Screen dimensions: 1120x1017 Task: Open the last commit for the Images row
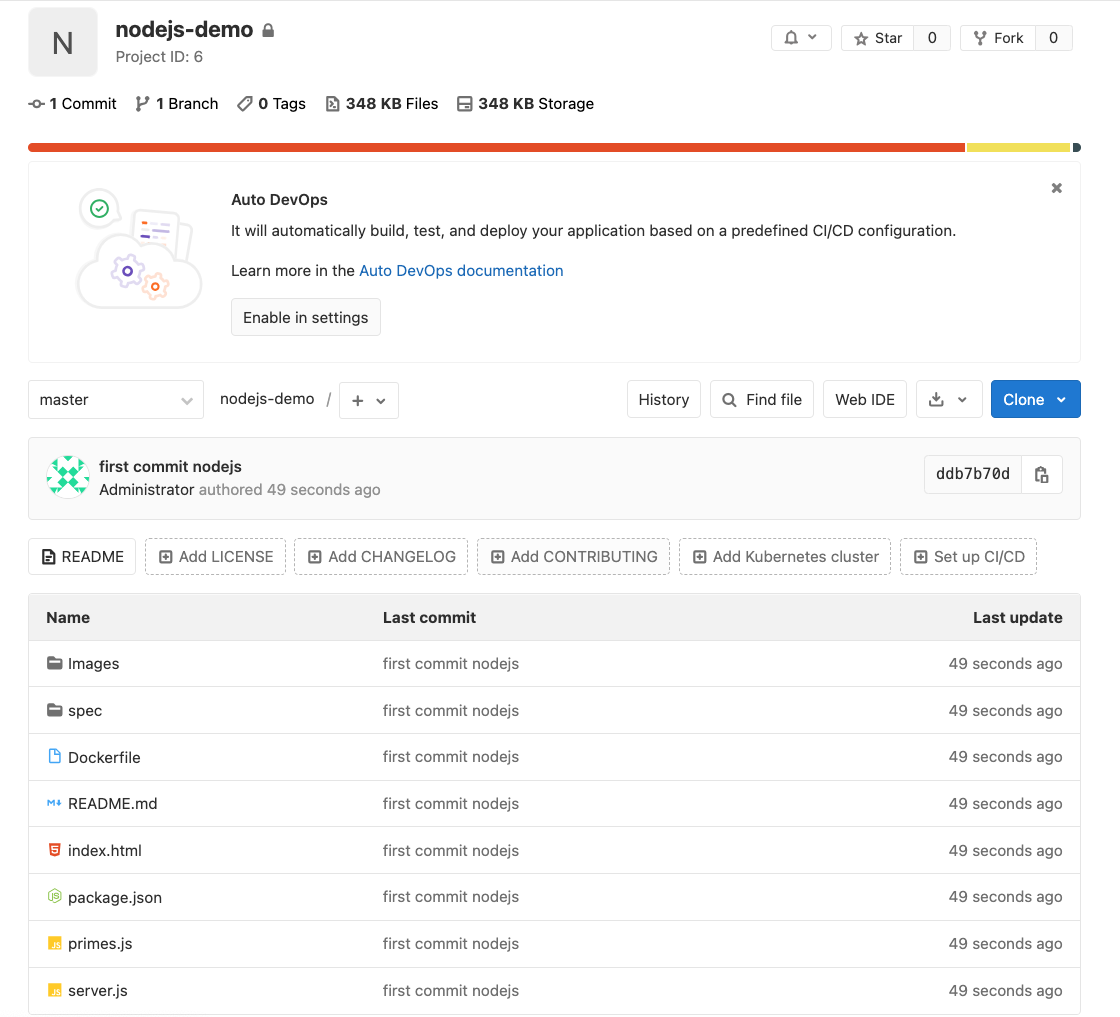[451, 663]
